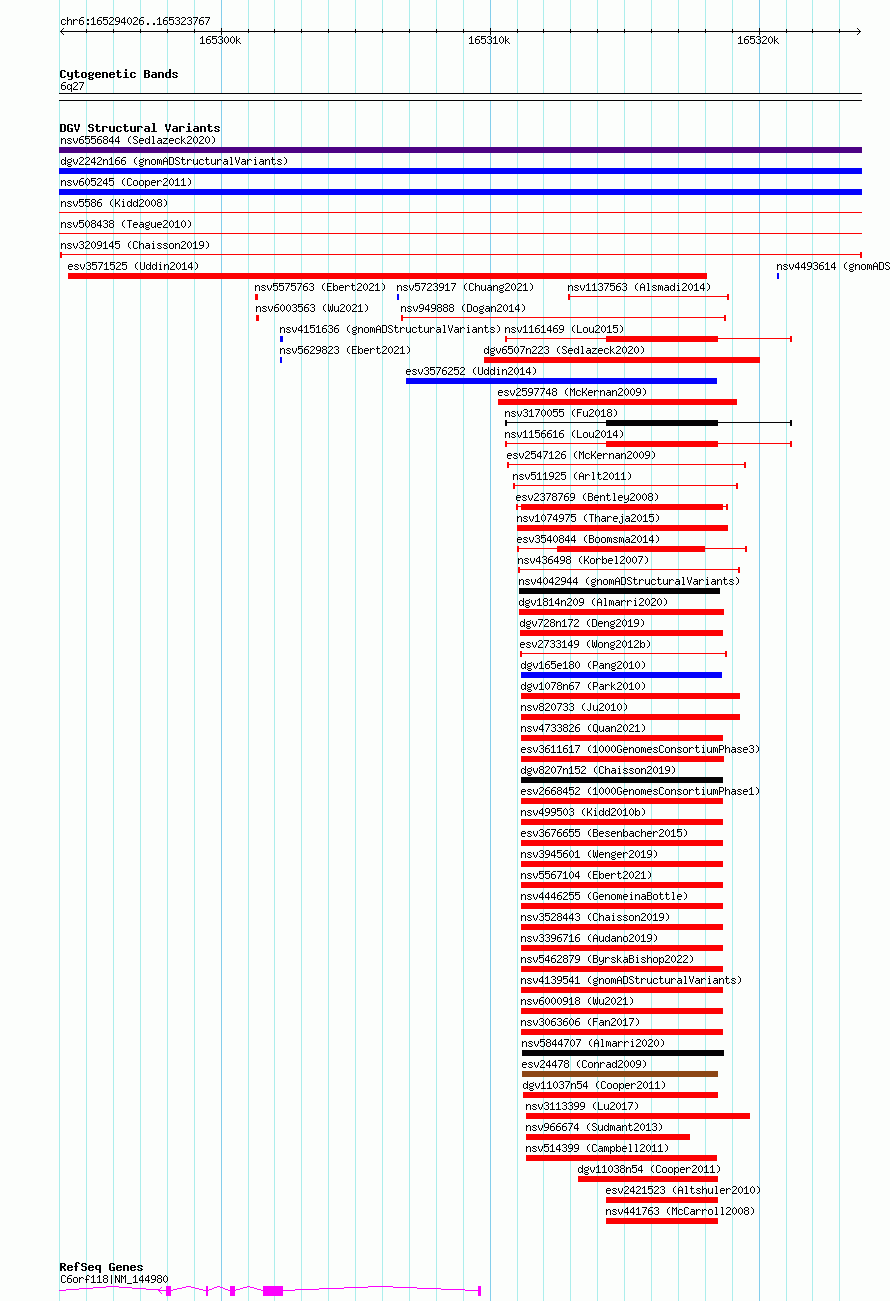Click variant nsv441763 (McCarroll2008)
The height and width of the screenshot is (1301, 890).
(680, 1211)
